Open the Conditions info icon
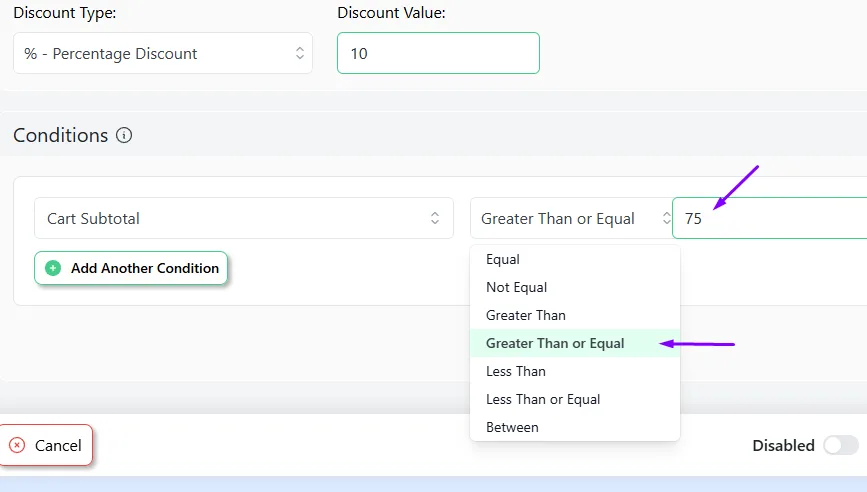 (124, 135)
